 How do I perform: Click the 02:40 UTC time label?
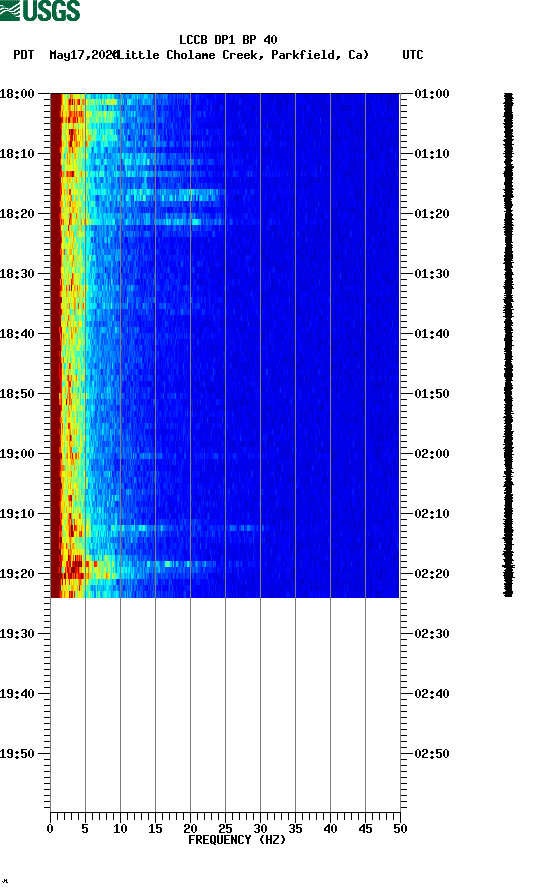432,693
